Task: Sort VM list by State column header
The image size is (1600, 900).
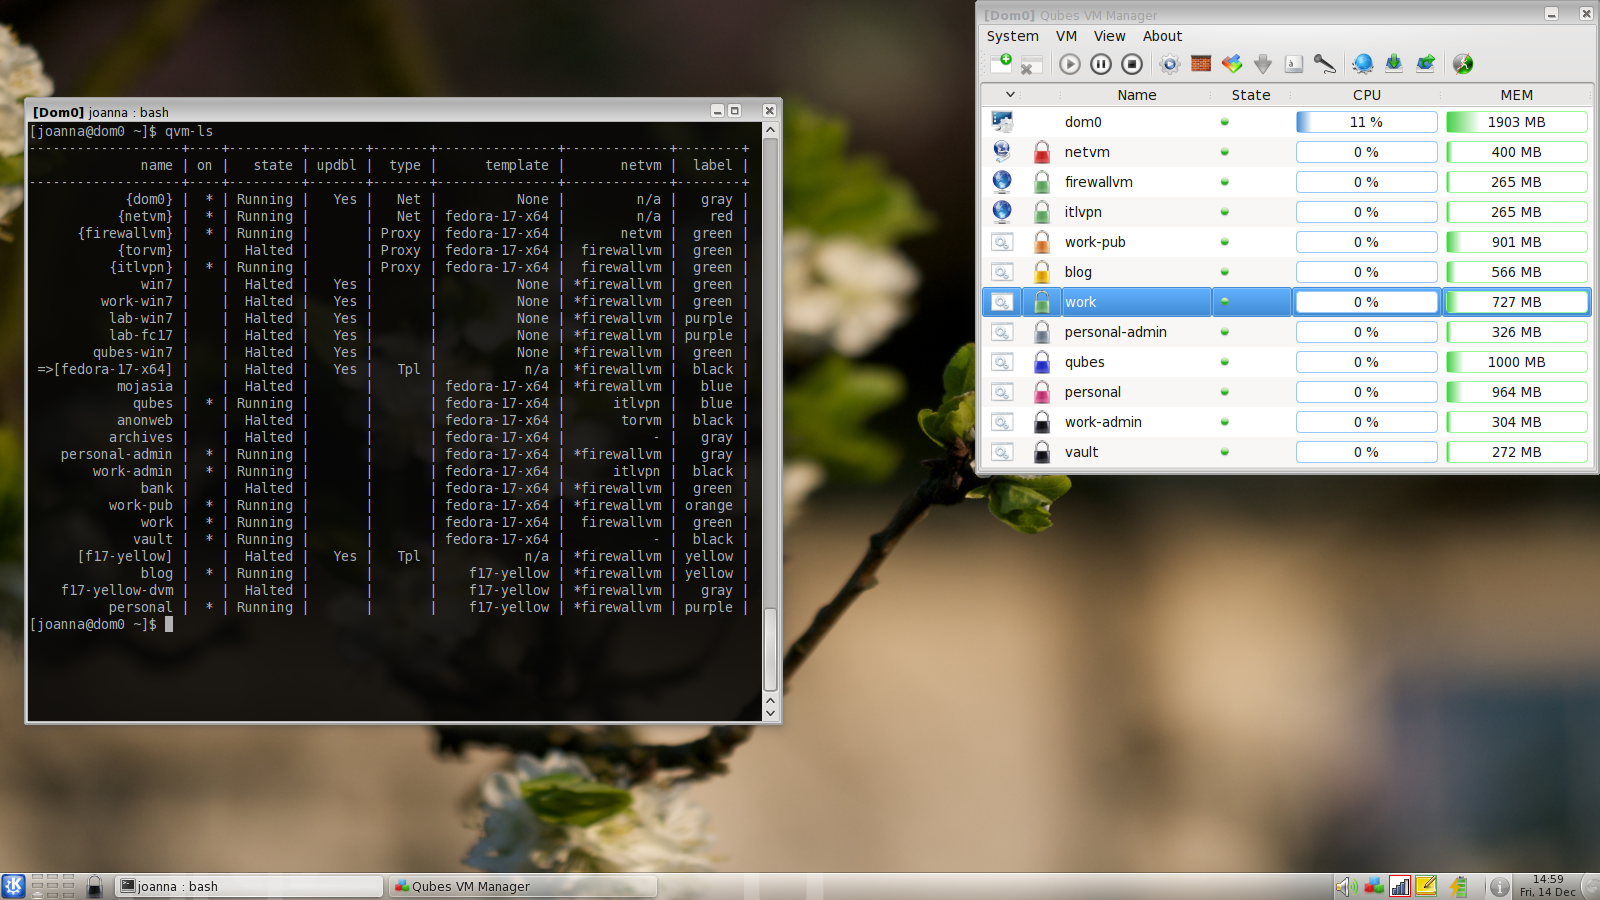Action: coord(1251,95)
